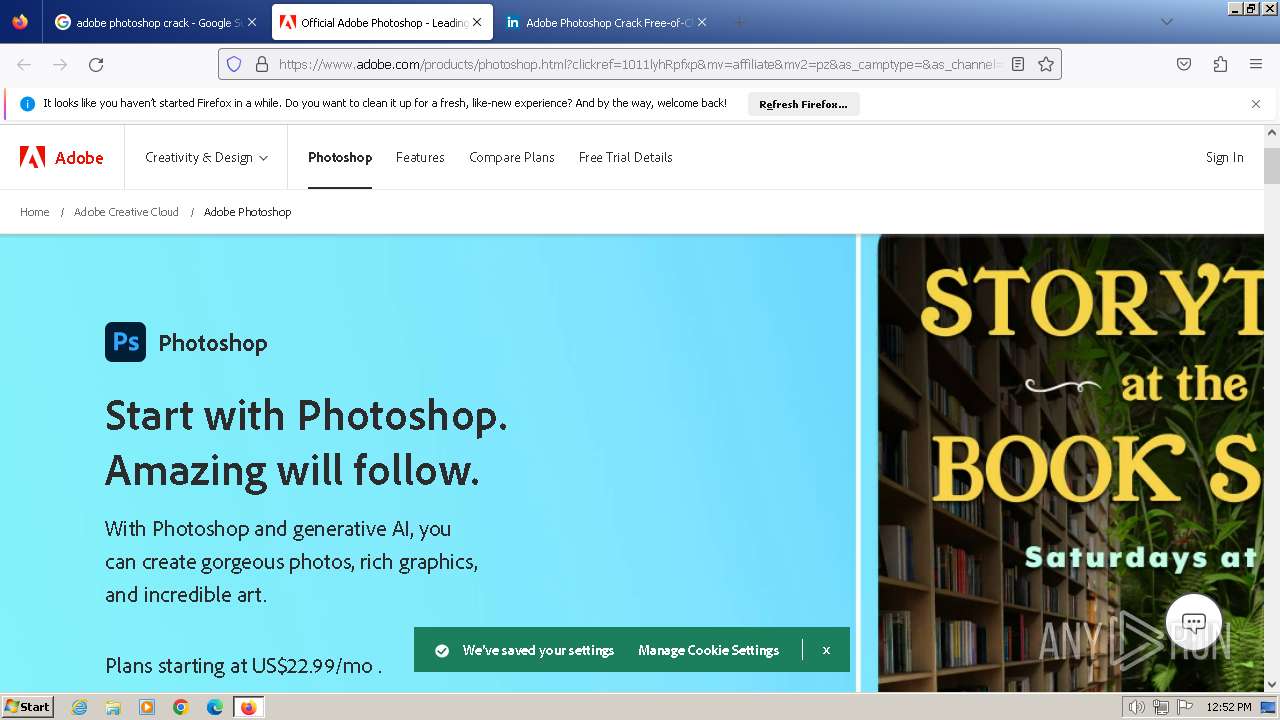This screenshot has width=1280, height=720.
Task: Open File Explorer folder icon in taskbar
Action: [x=113, y=707]
